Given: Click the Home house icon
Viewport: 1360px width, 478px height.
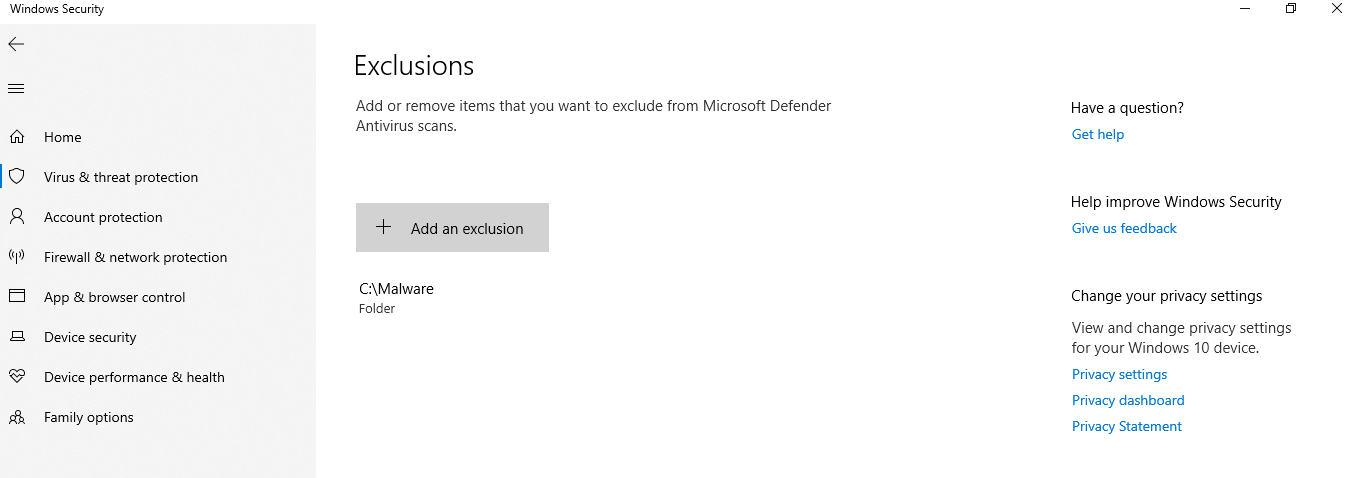Looking at the screenshot, I should pos(16,137).
